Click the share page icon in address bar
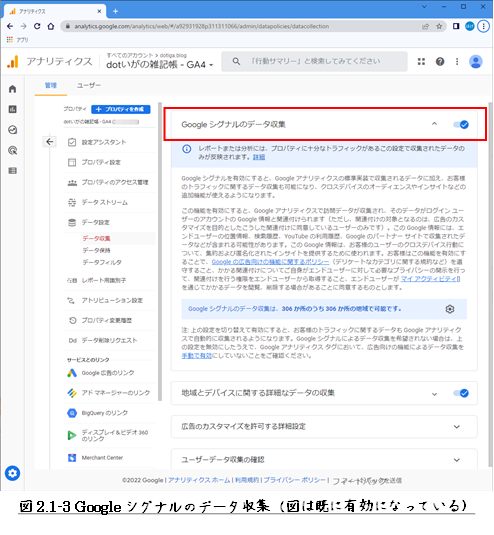 point(425,26)
